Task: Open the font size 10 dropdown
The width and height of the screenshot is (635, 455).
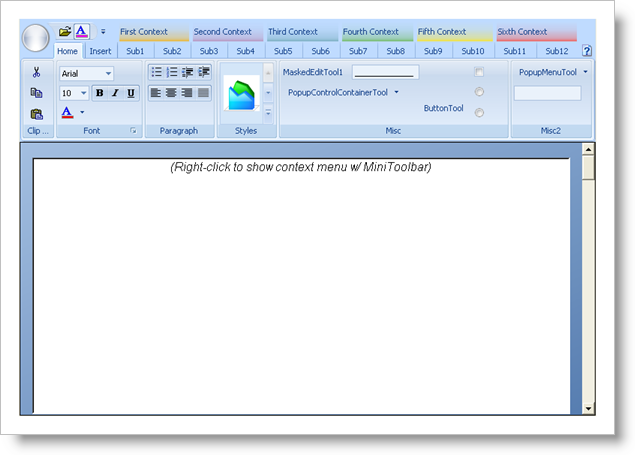Action: point(83,93)
